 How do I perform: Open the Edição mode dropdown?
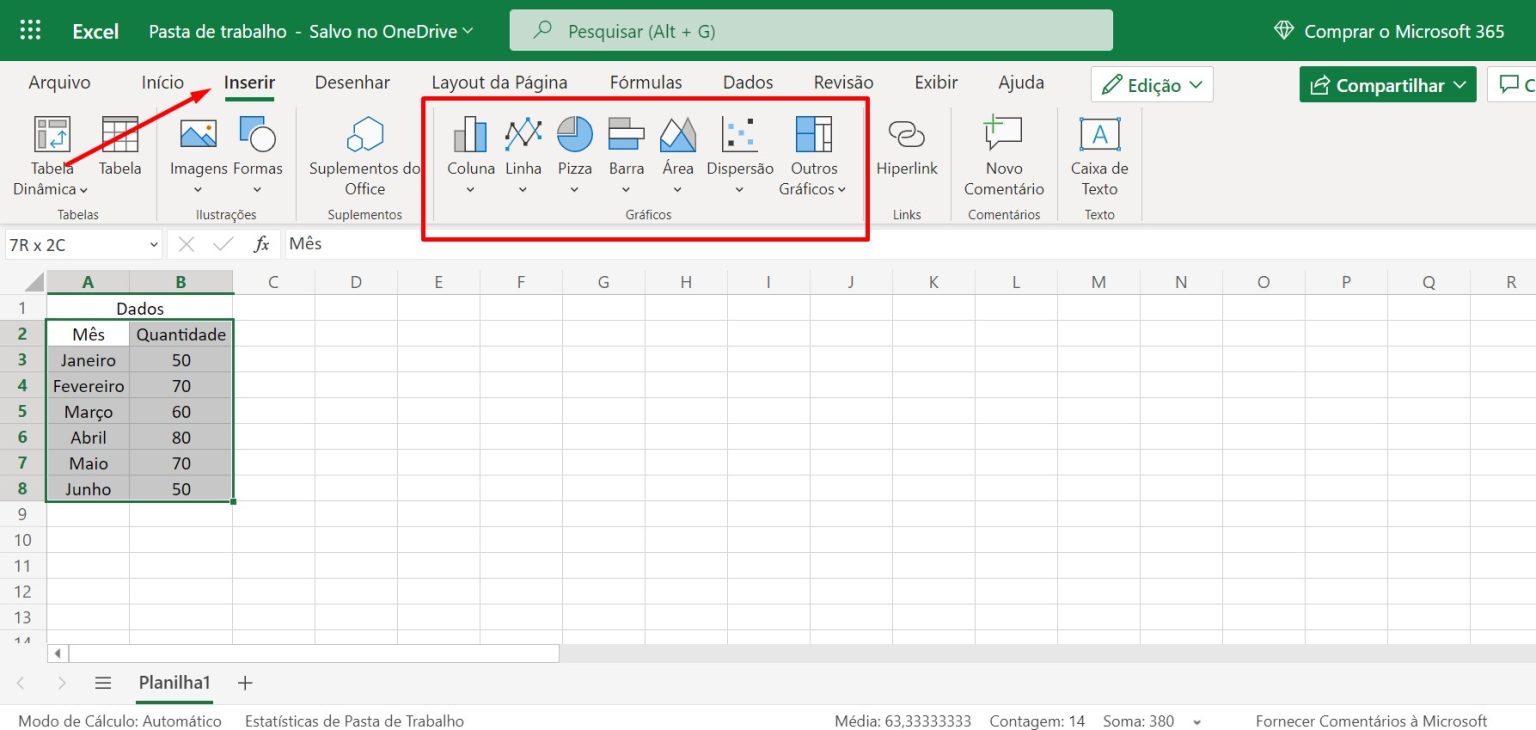click(x=1150, y=84)
